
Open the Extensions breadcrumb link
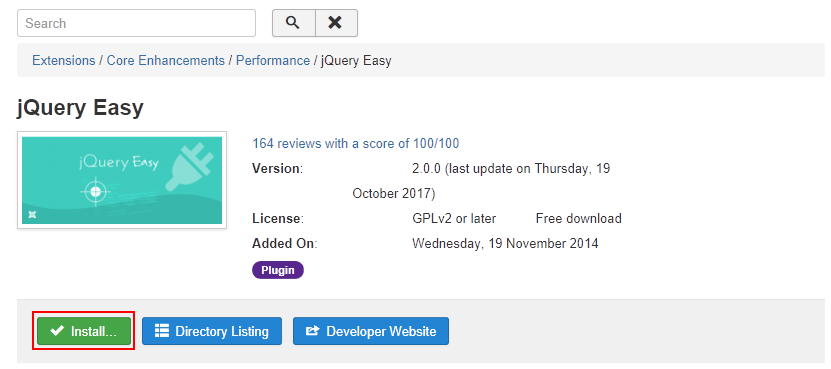pos(64,60)
